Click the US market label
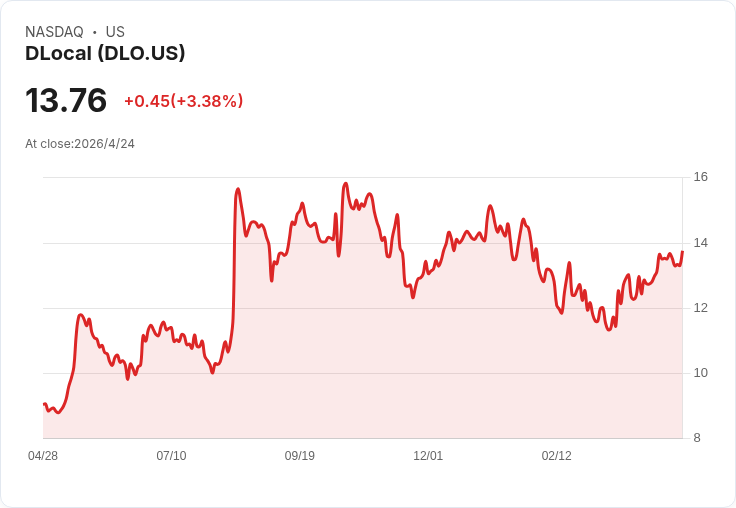Viewport: 736px width, 508px height. tap(115, 32)
